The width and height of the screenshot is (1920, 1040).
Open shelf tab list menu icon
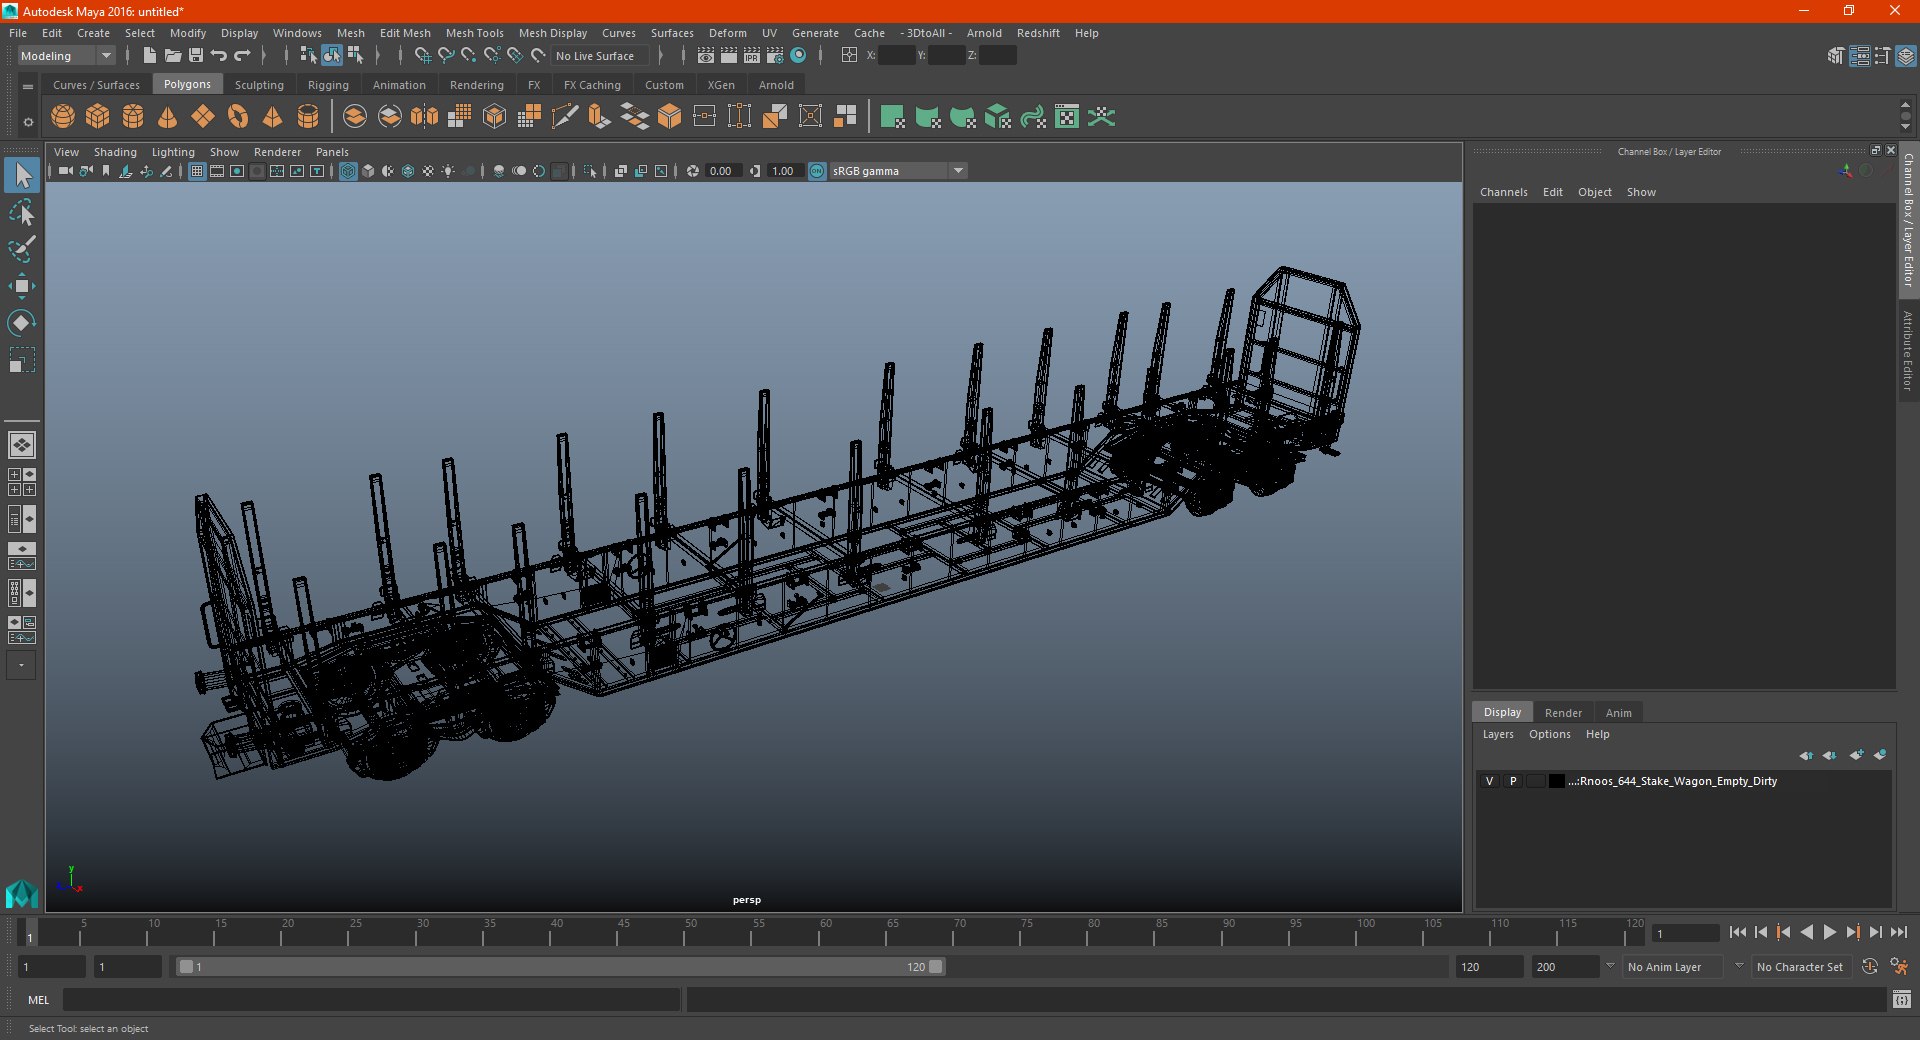click(x=28, y=86)
